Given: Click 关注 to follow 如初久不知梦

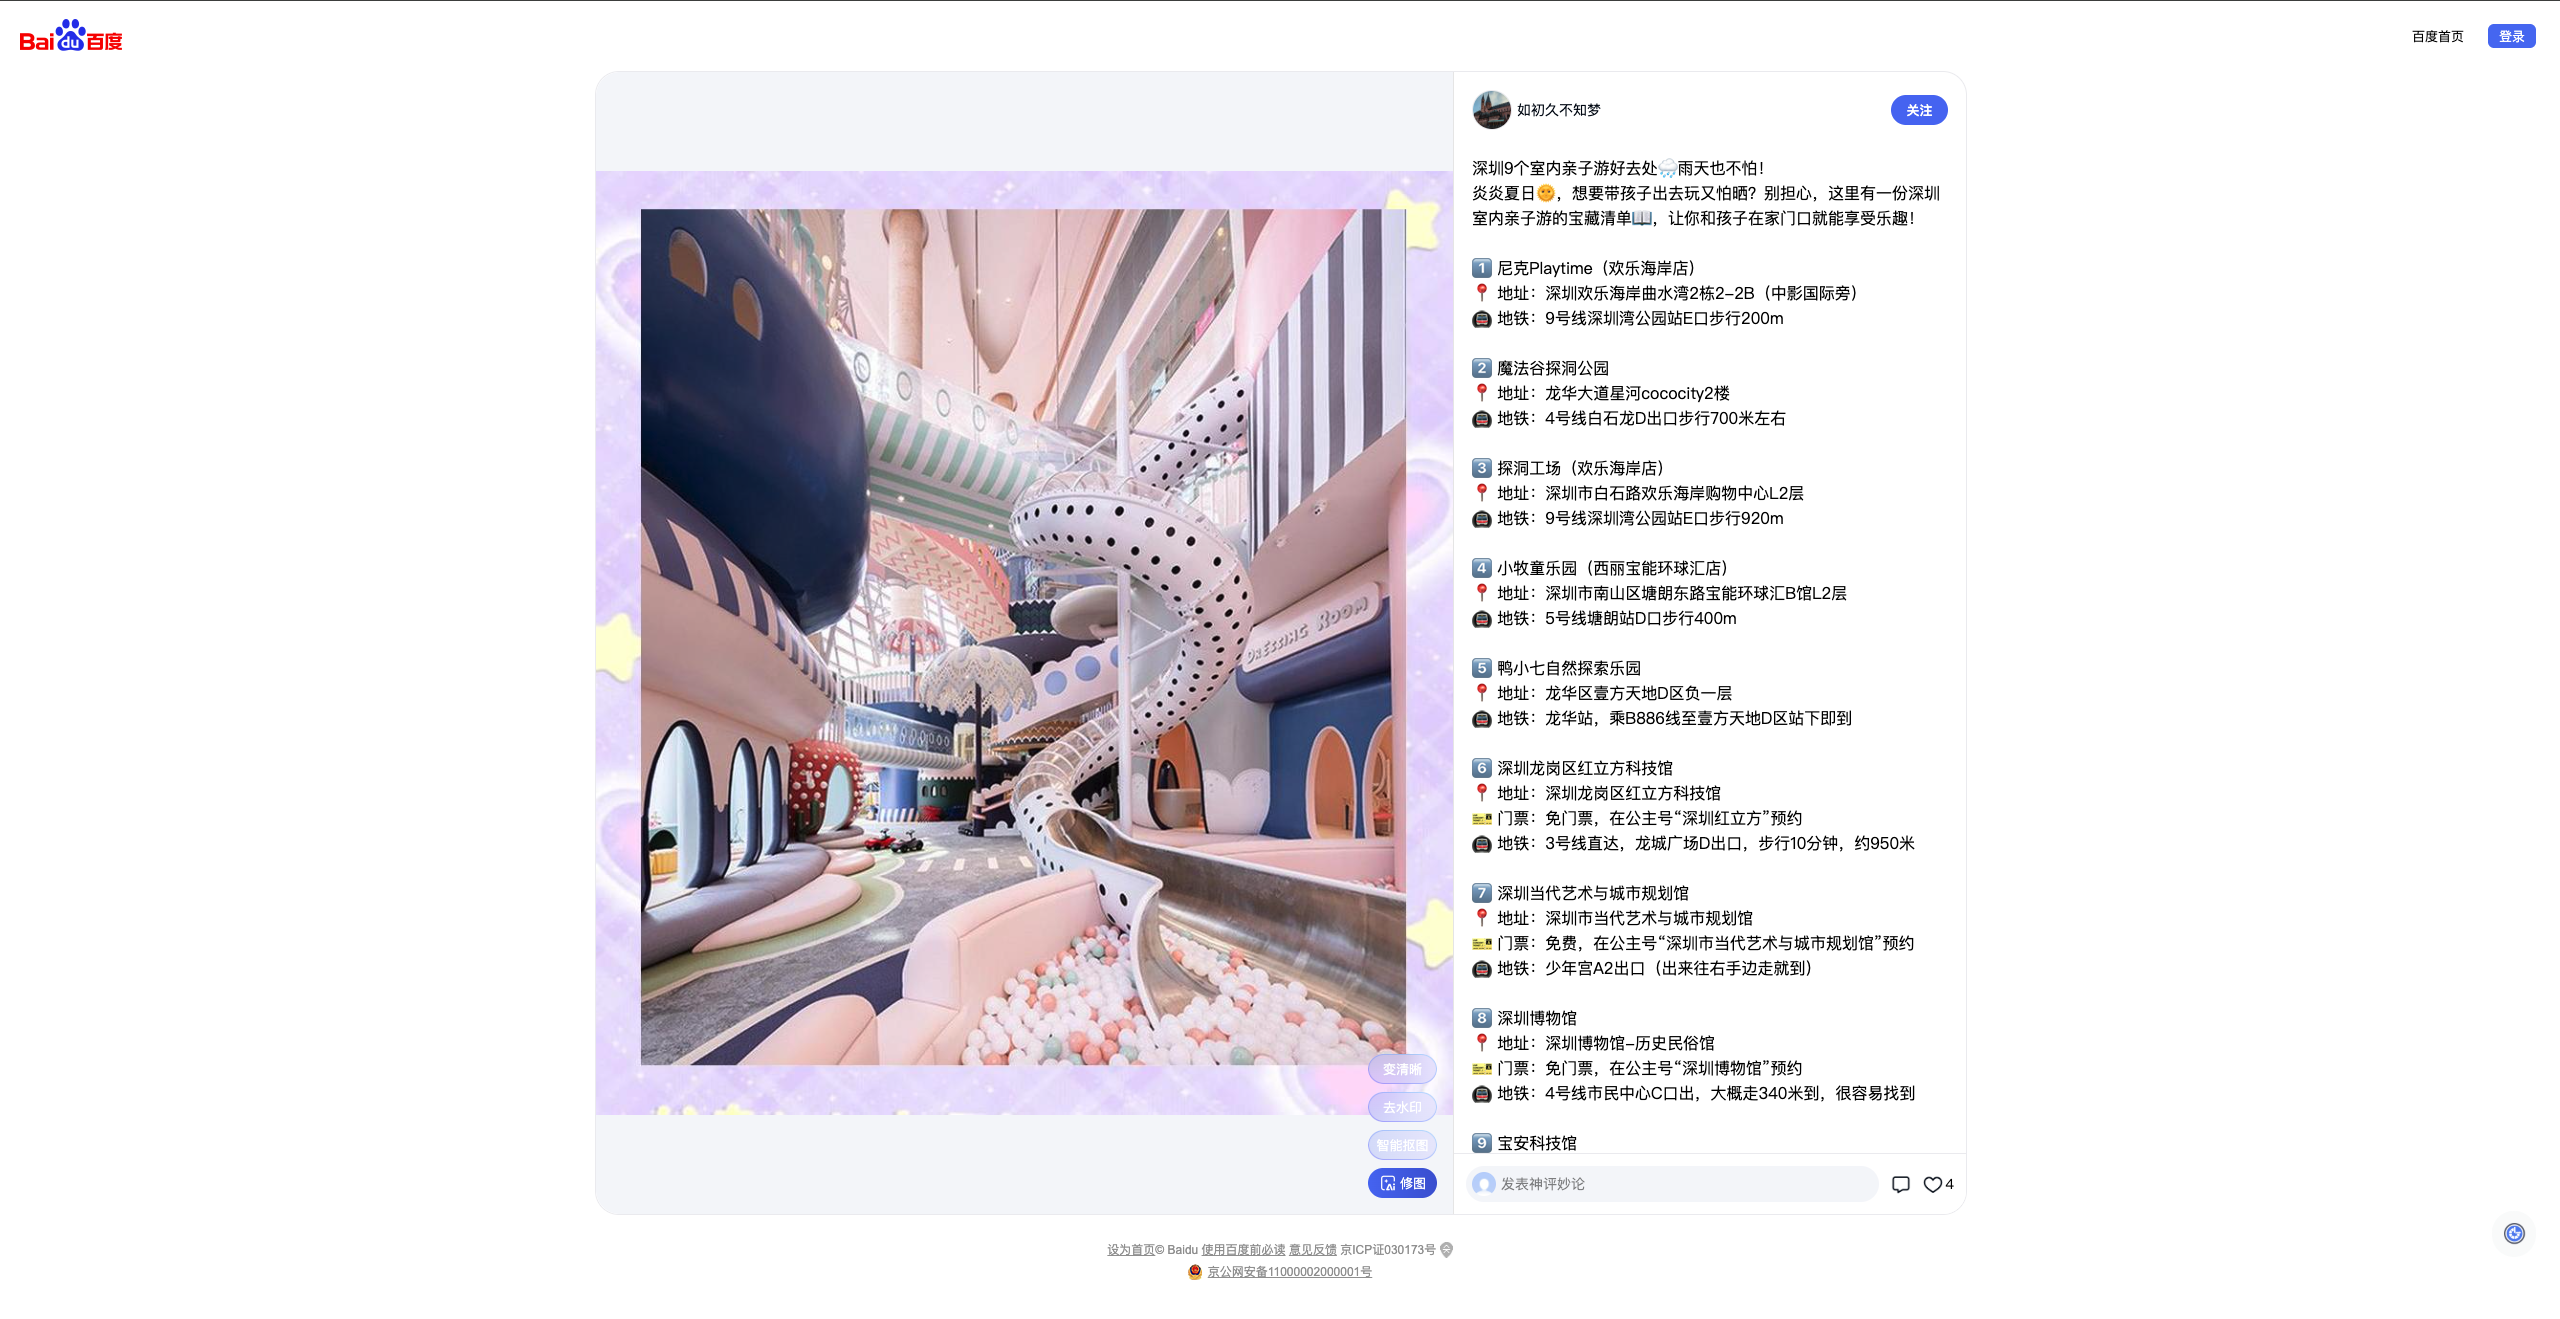Looking at the screenshot, I should (x=1918, y=110).
